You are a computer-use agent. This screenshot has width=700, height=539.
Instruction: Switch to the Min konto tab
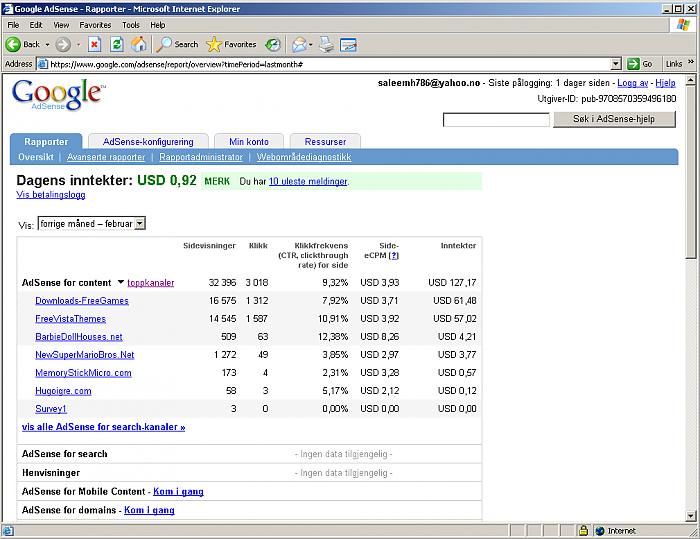point(249,142)
